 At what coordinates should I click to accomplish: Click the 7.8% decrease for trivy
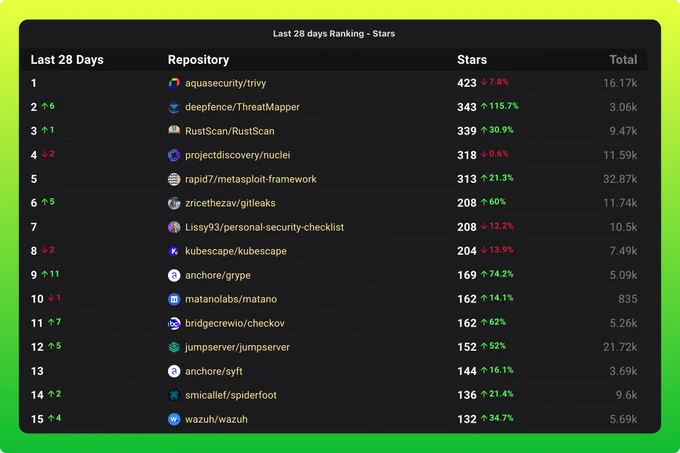[494, 82]
